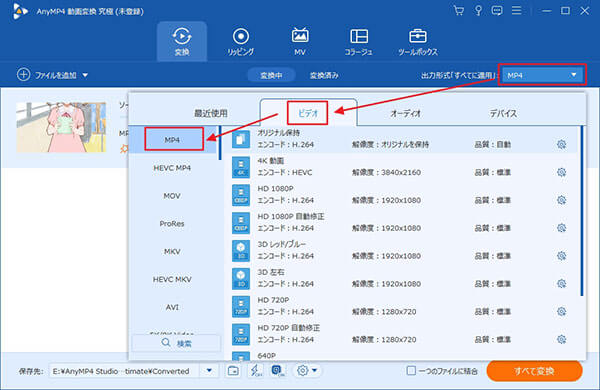The width and height of the screenshot is (600, 390).
Task: Show the 変換中 converting list
Action: click(x=271, y=75)
